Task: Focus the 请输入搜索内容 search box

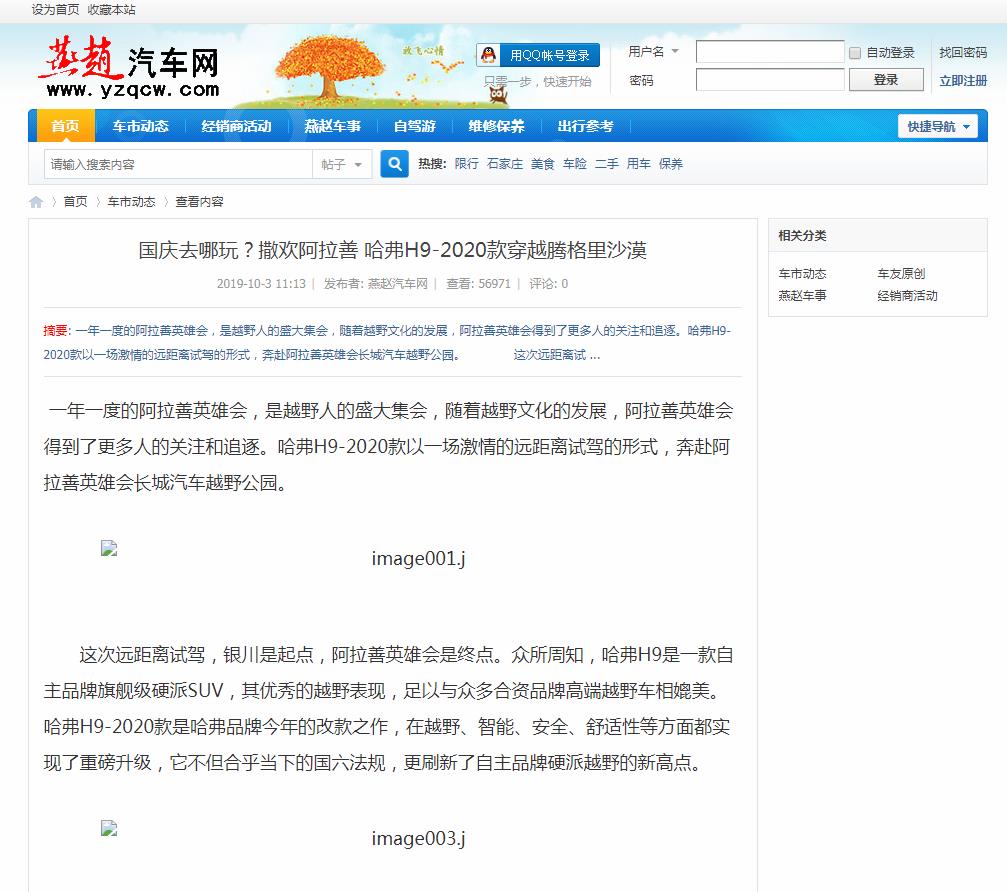Action: click(178, 164)
